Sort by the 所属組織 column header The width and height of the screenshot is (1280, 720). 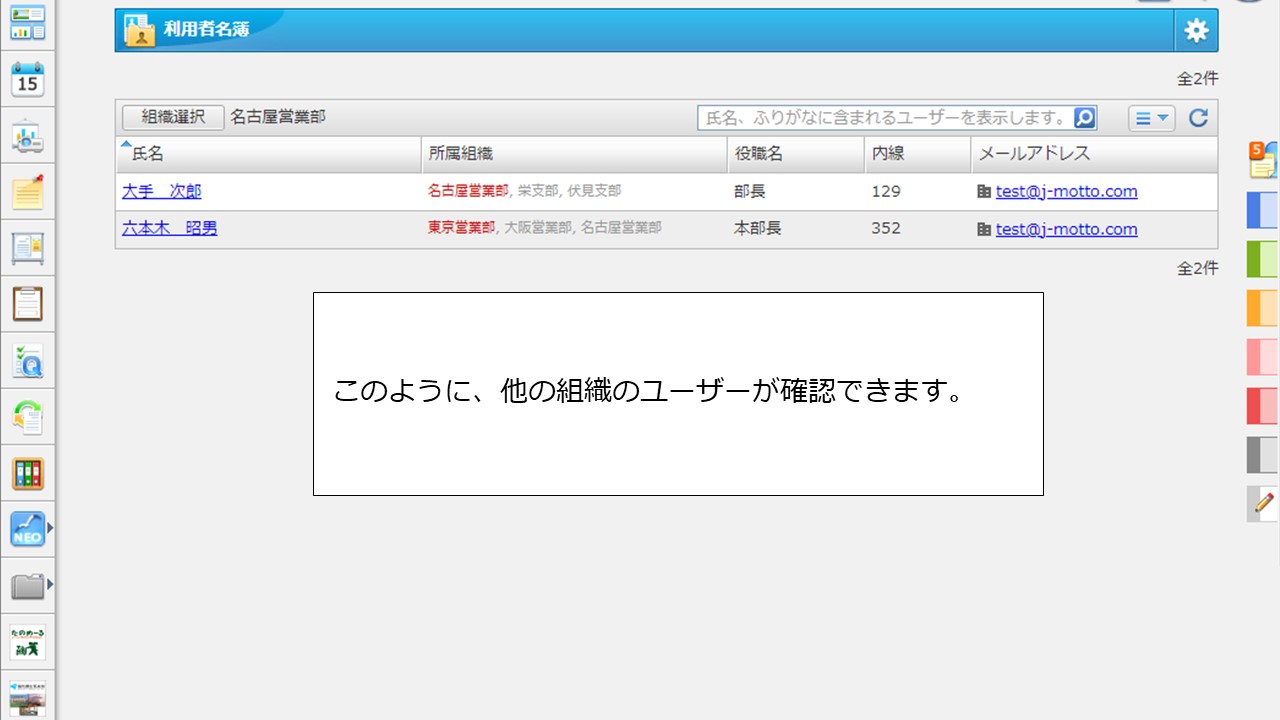[x=575, y=154]
